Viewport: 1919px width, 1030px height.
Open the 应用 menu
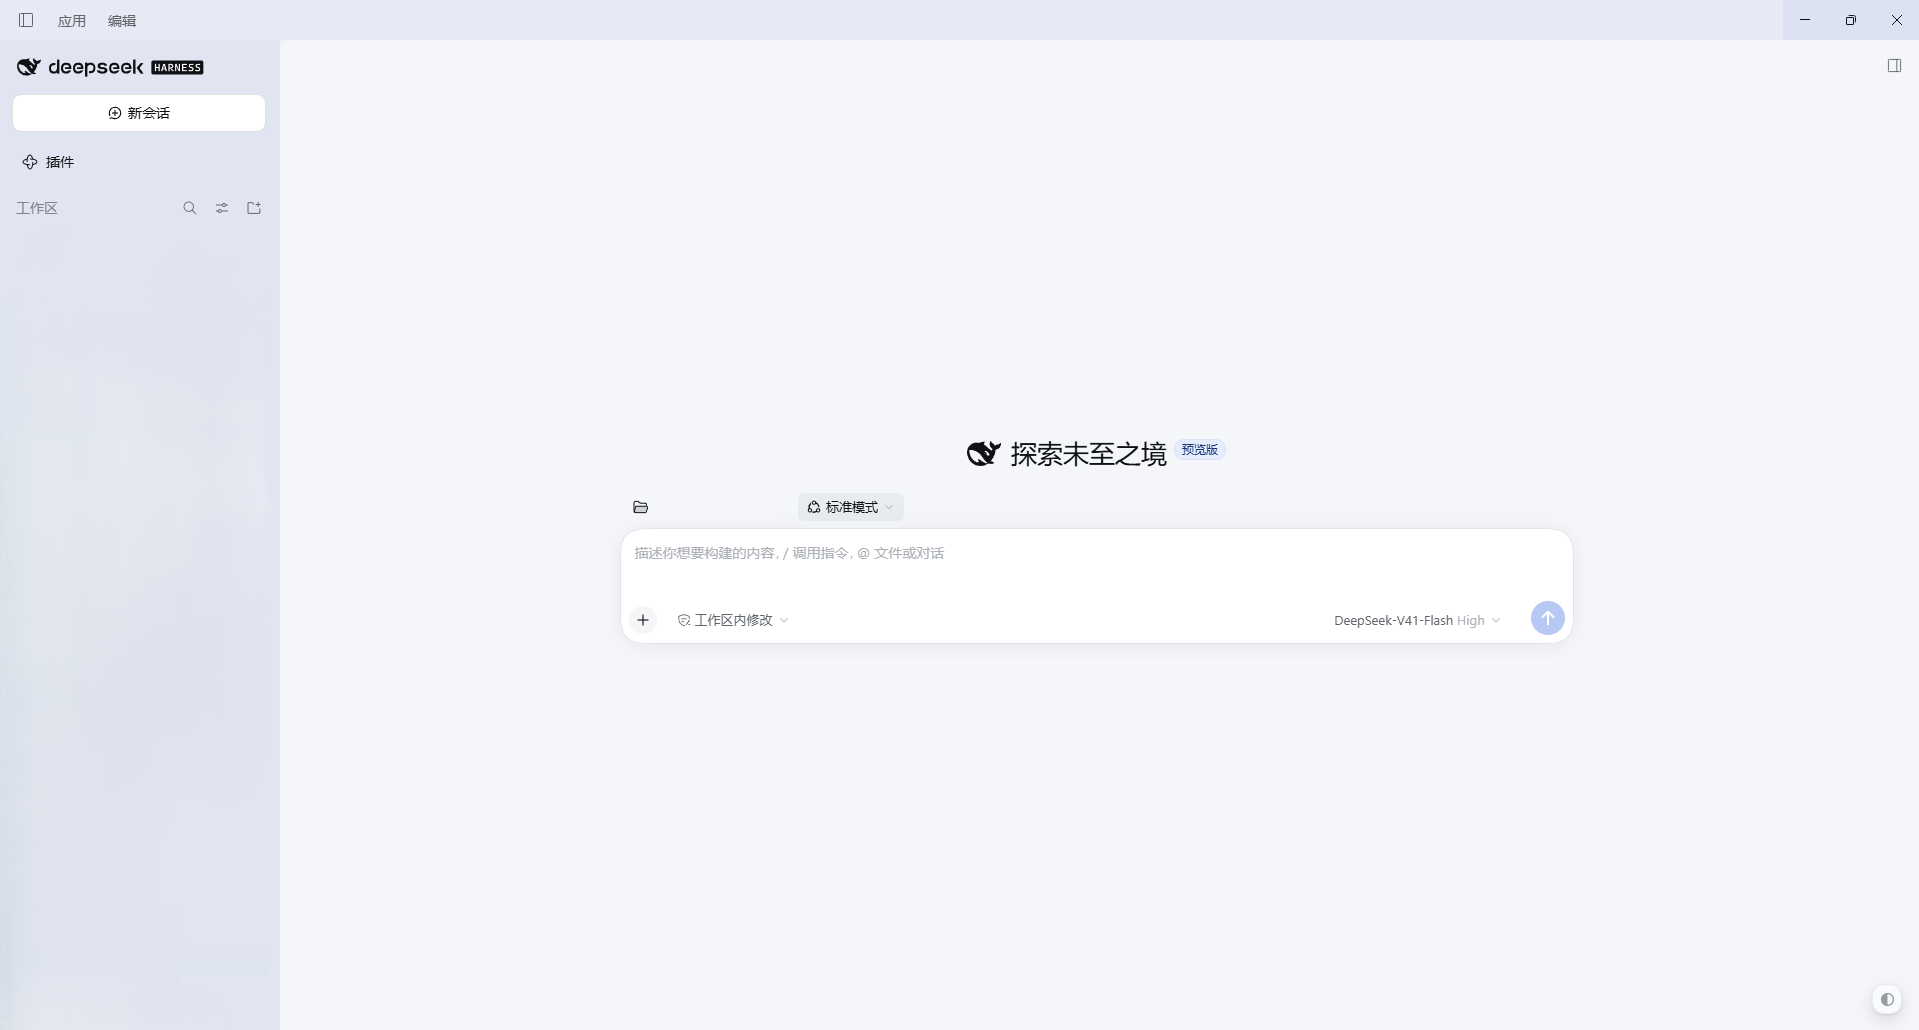72,21
